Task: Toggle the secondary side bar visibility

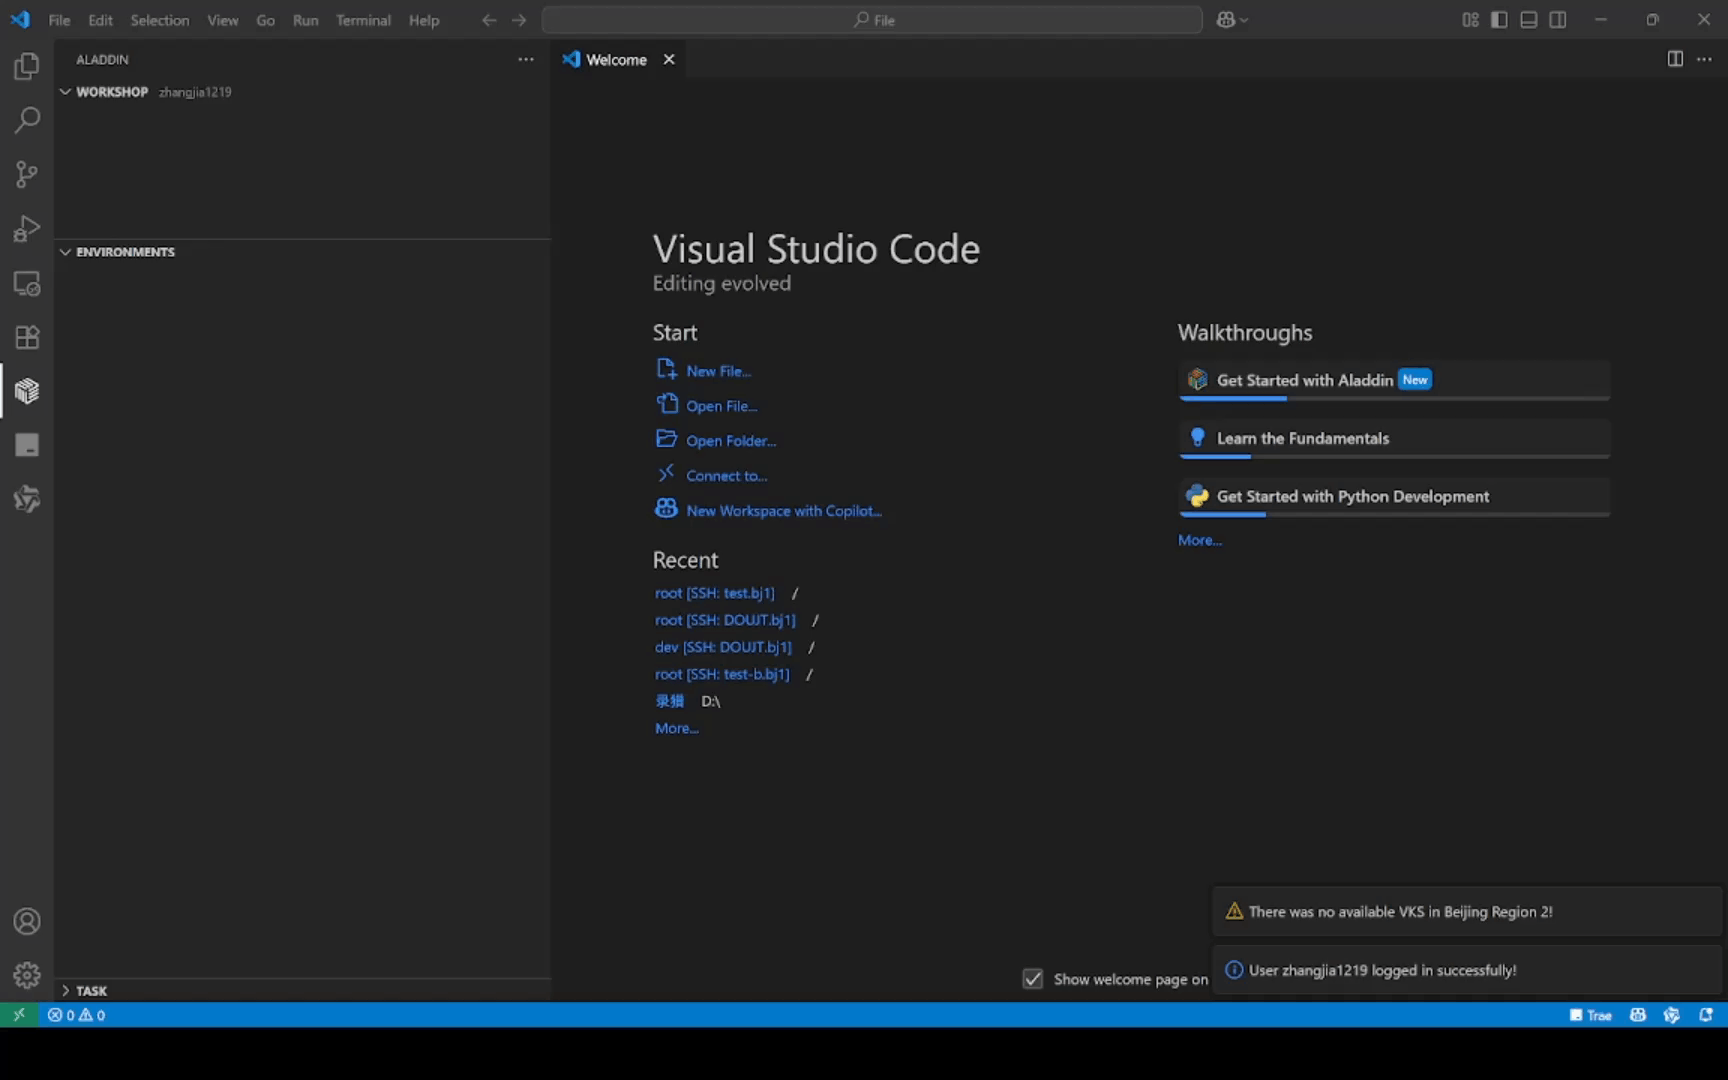Action: [x=1558, y=20]
